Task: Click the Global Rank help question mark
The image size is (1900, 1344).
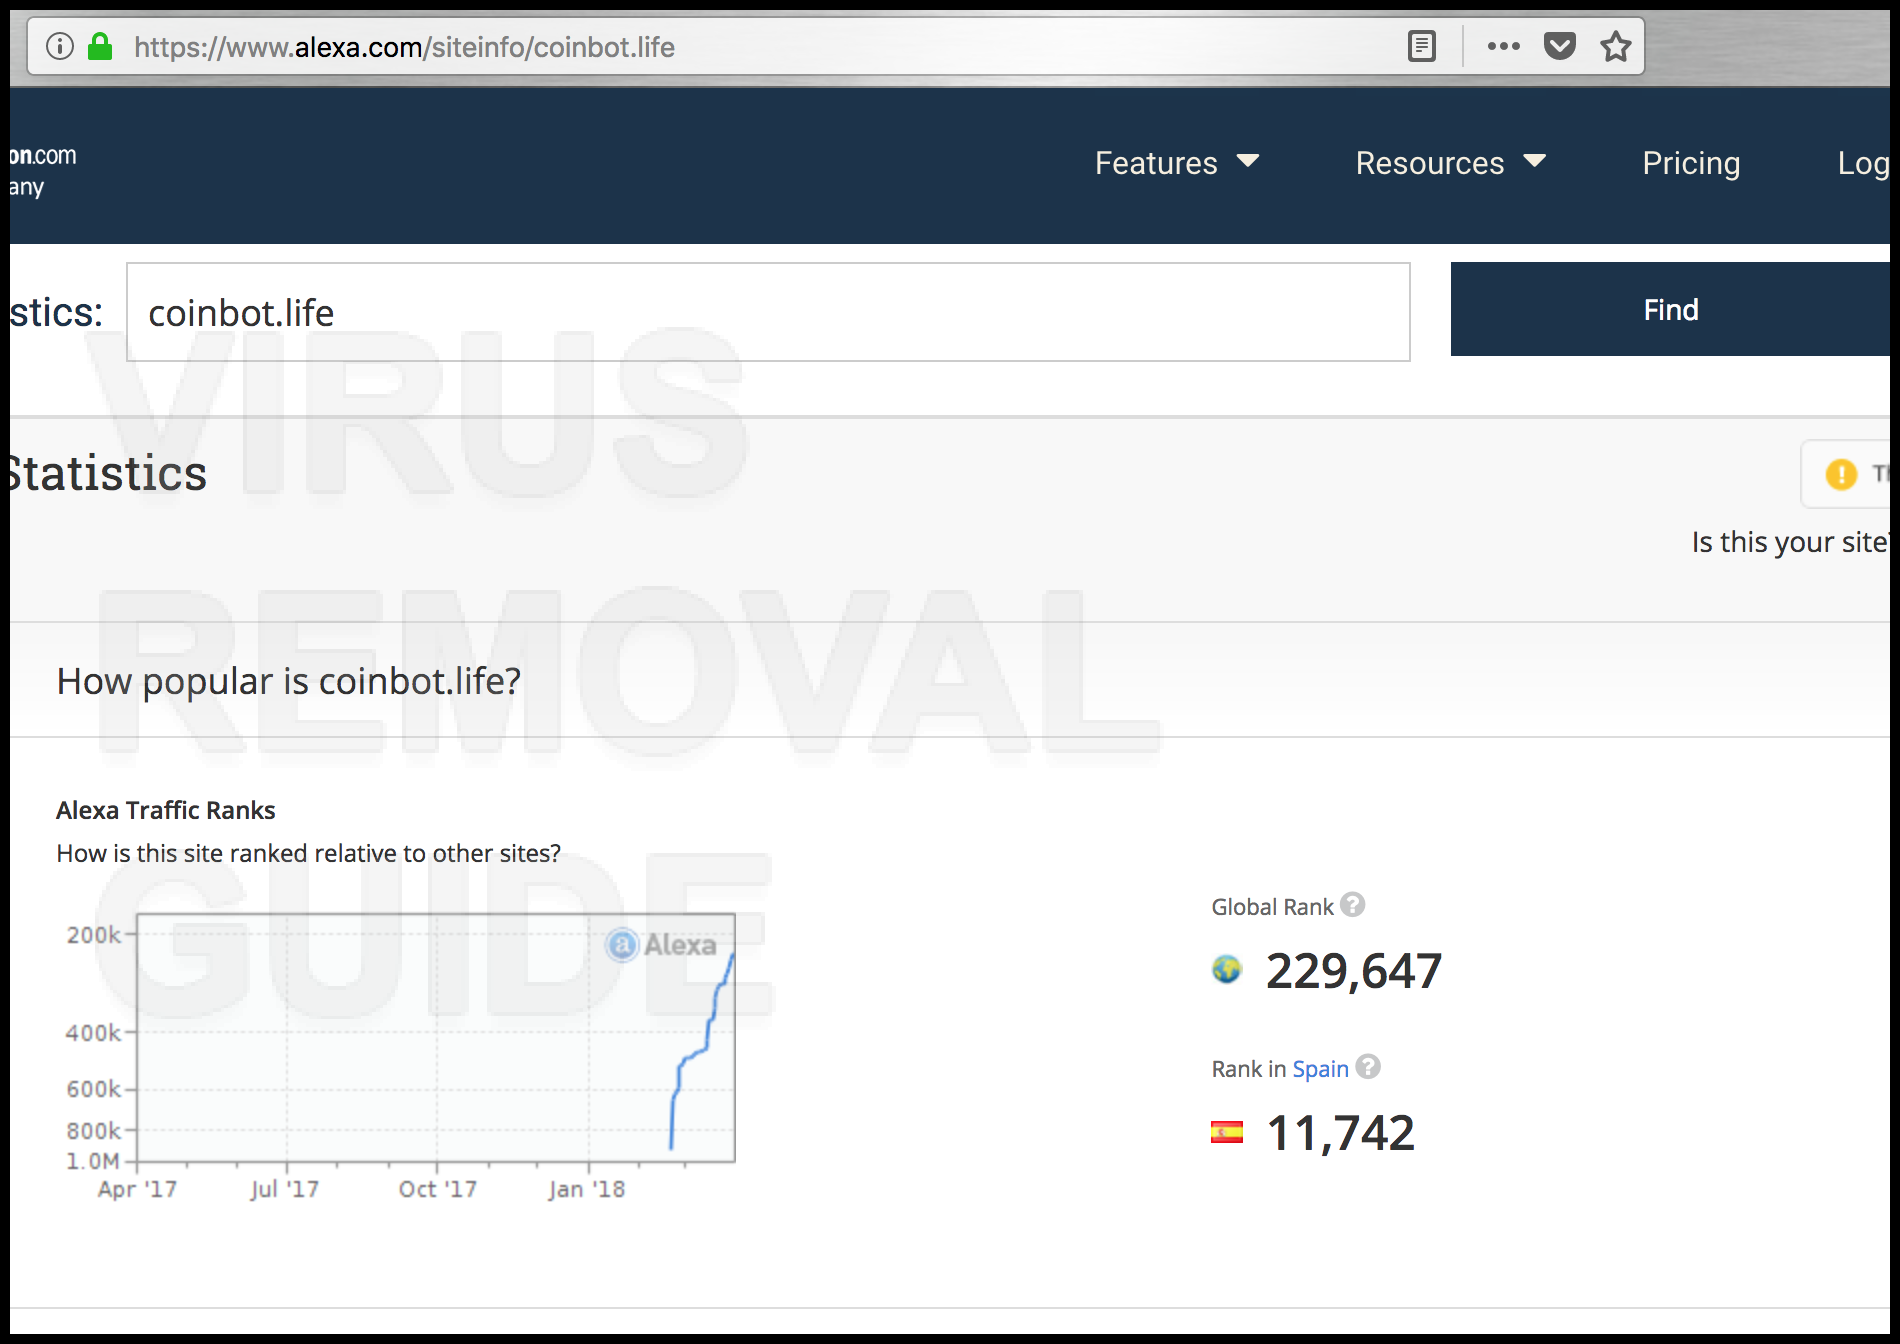Action: point(1353,905)
